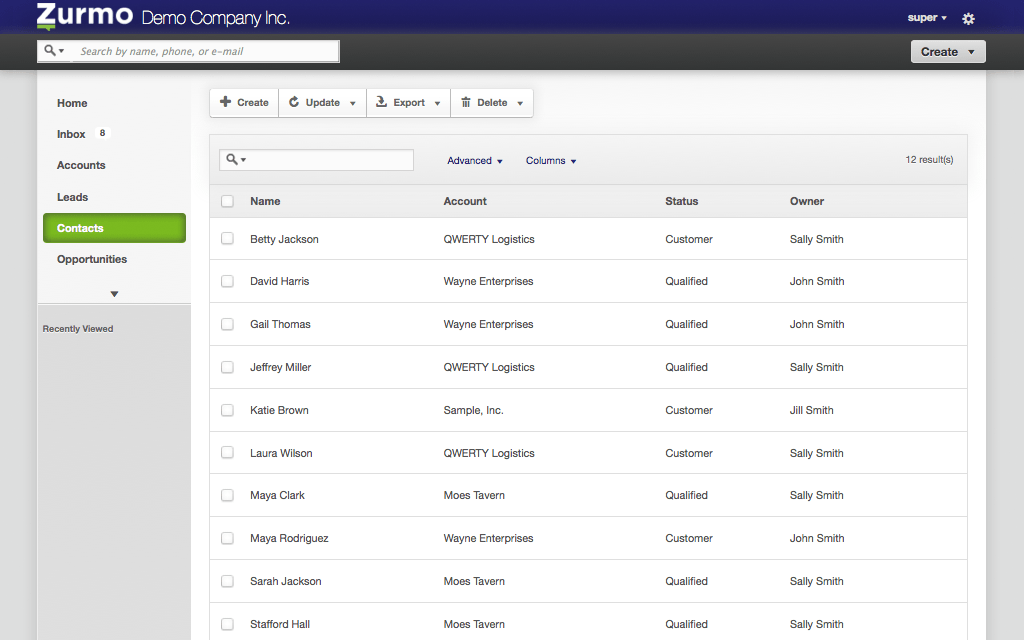The width and height of the screenshot is (1024, 640).
Task: Click the global search input field
Action: [x=205, y=51]
